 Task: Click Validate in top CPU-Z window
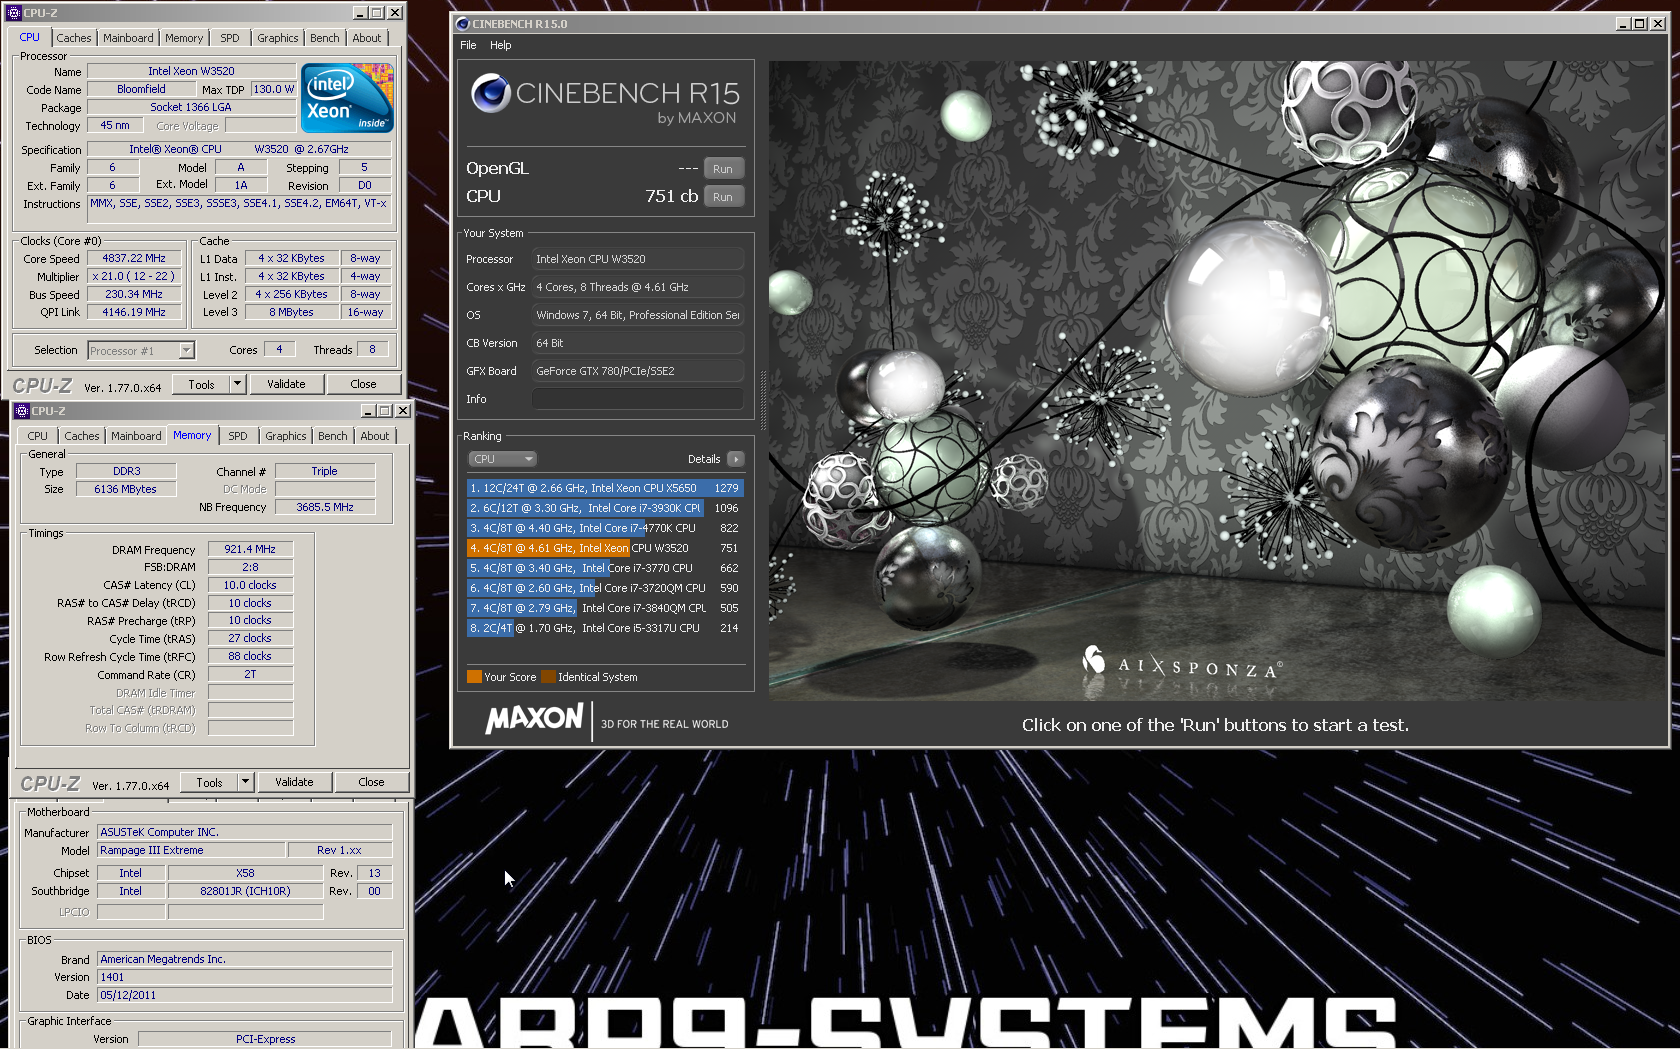286,384
